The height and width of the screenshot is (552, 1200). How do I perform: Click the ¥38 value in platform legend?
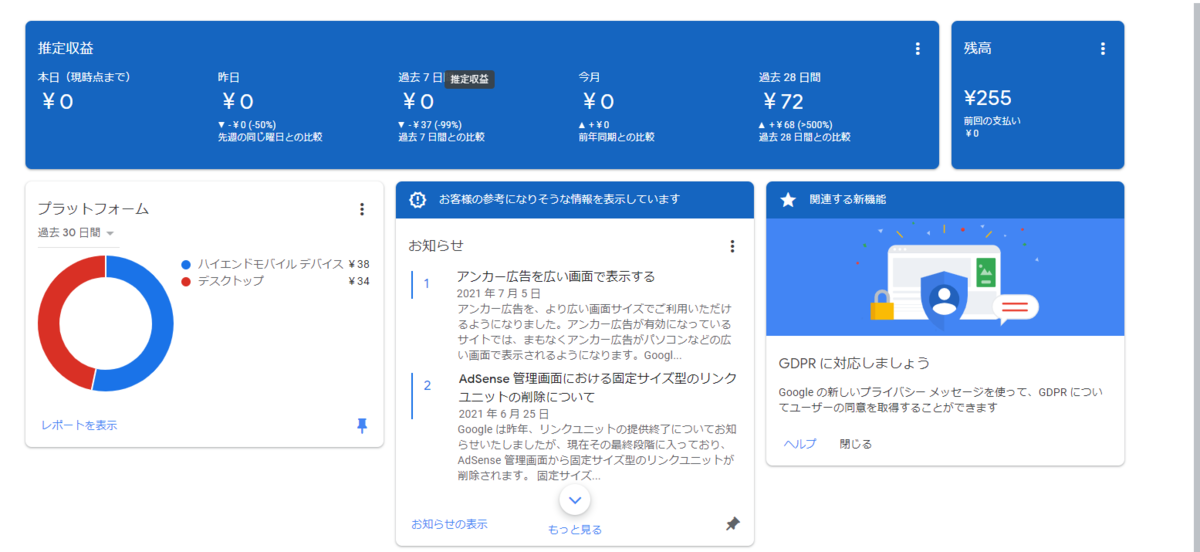point(359,265)
